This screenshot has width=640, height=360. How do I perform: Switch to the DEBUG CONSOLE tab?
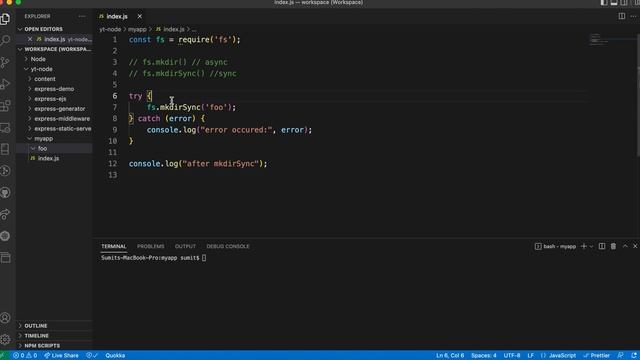[x=228, y=247]
